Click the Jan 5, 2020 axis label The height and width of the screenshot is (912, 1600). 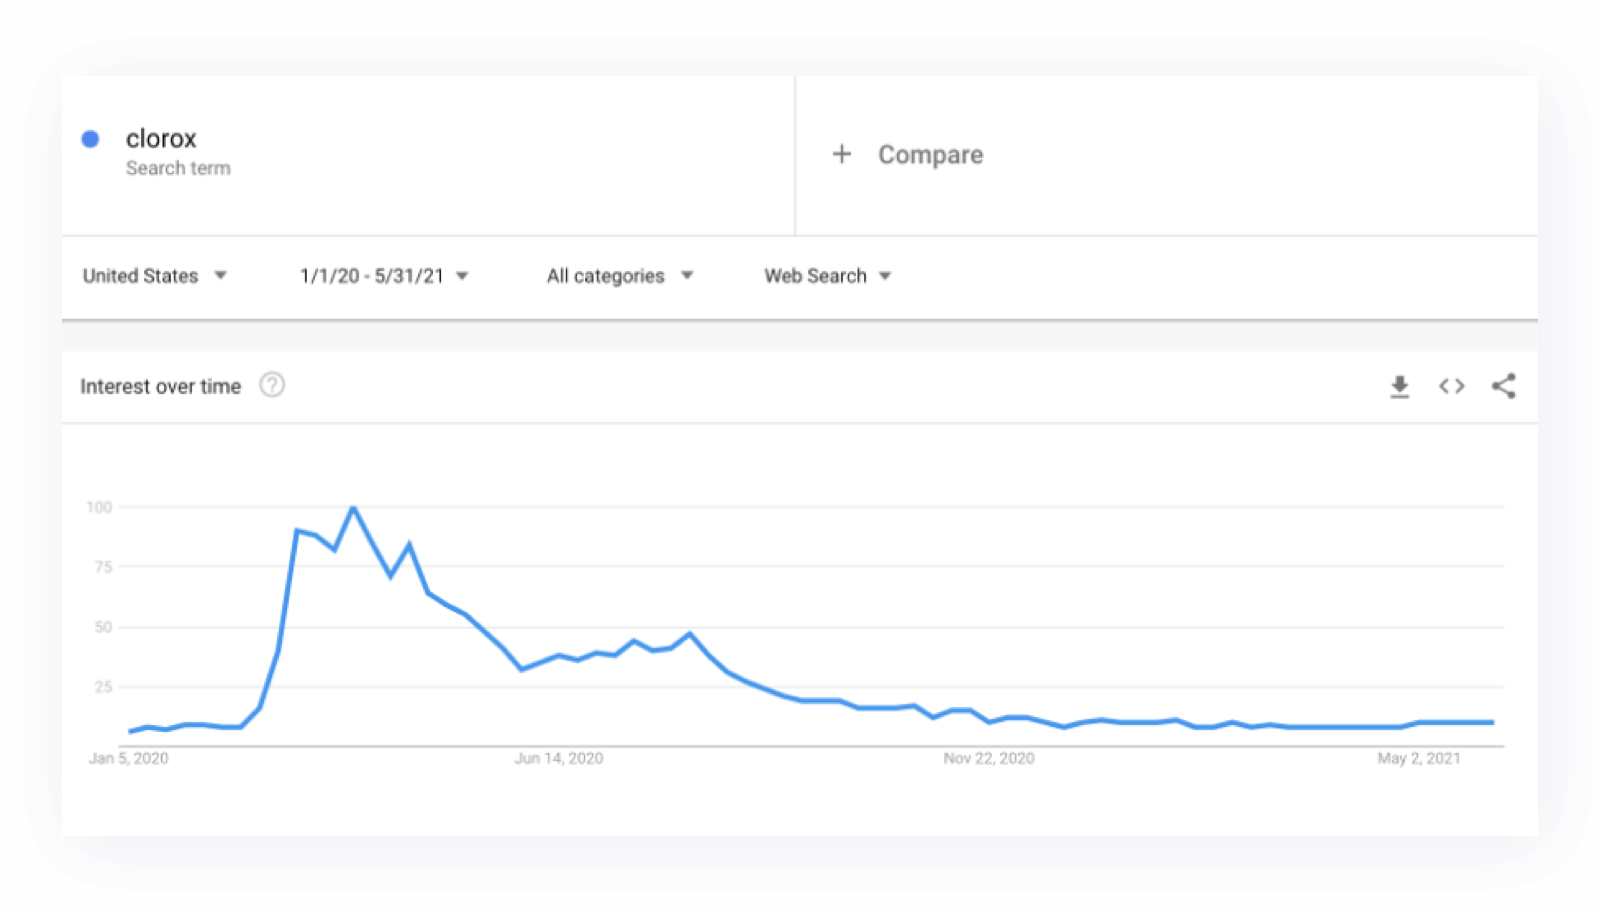click(x=129, y=759)
